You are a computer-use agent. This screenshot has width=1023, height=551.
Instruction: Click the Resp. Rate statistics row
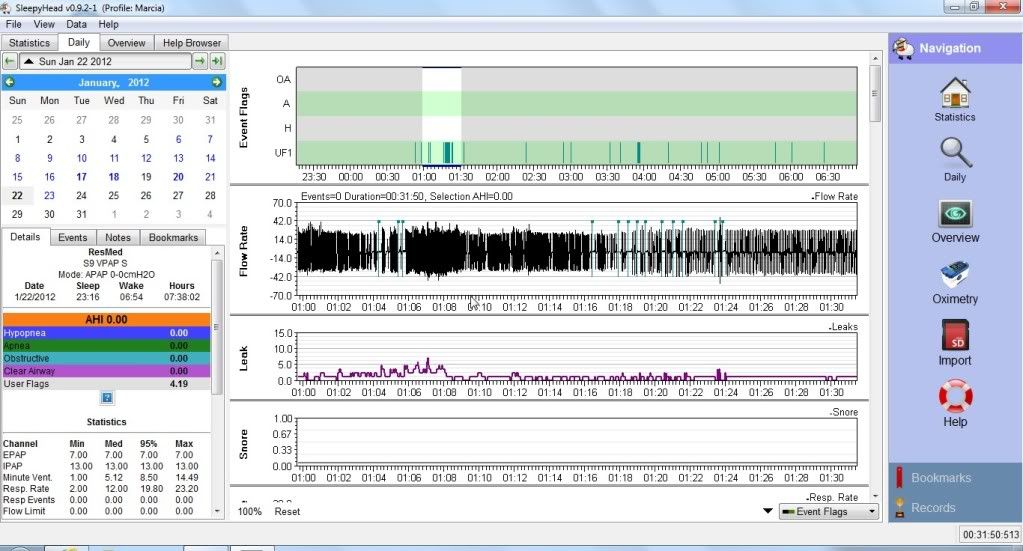click(x=101, y=488)
